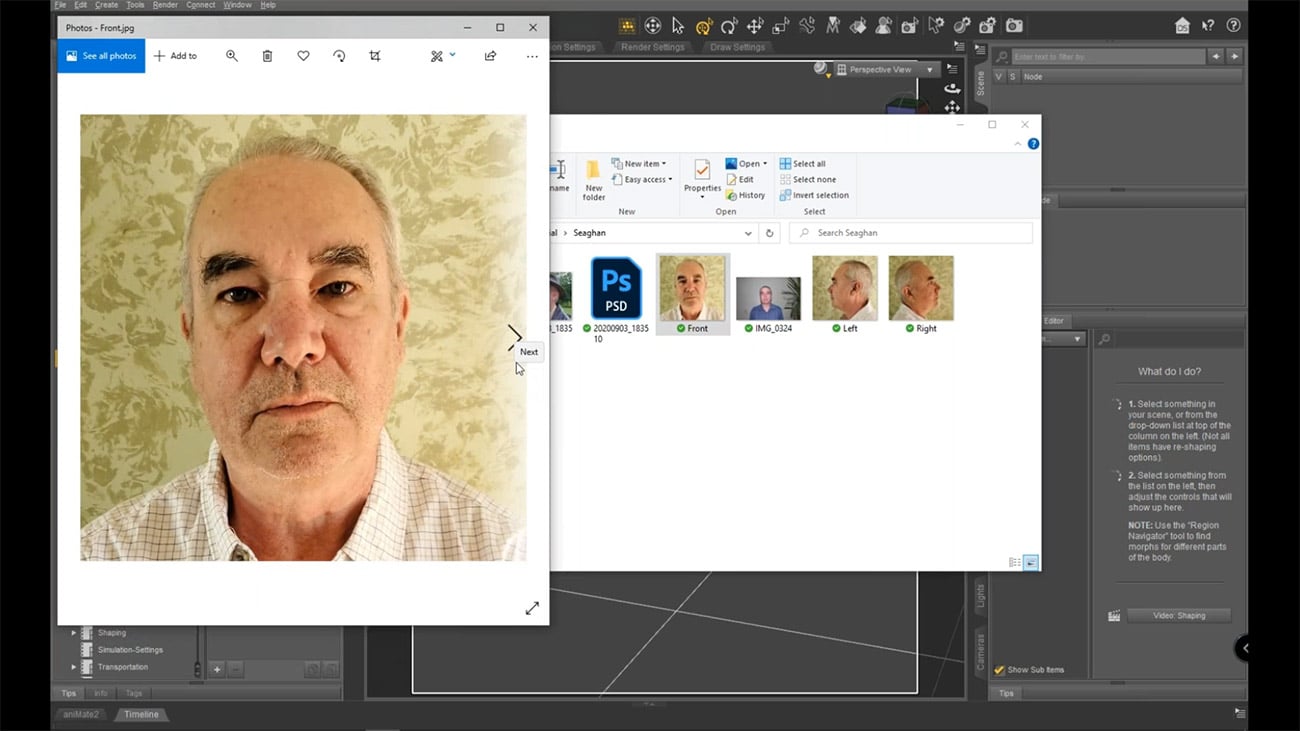Click the Video: Shaping button

point(1179,616)
